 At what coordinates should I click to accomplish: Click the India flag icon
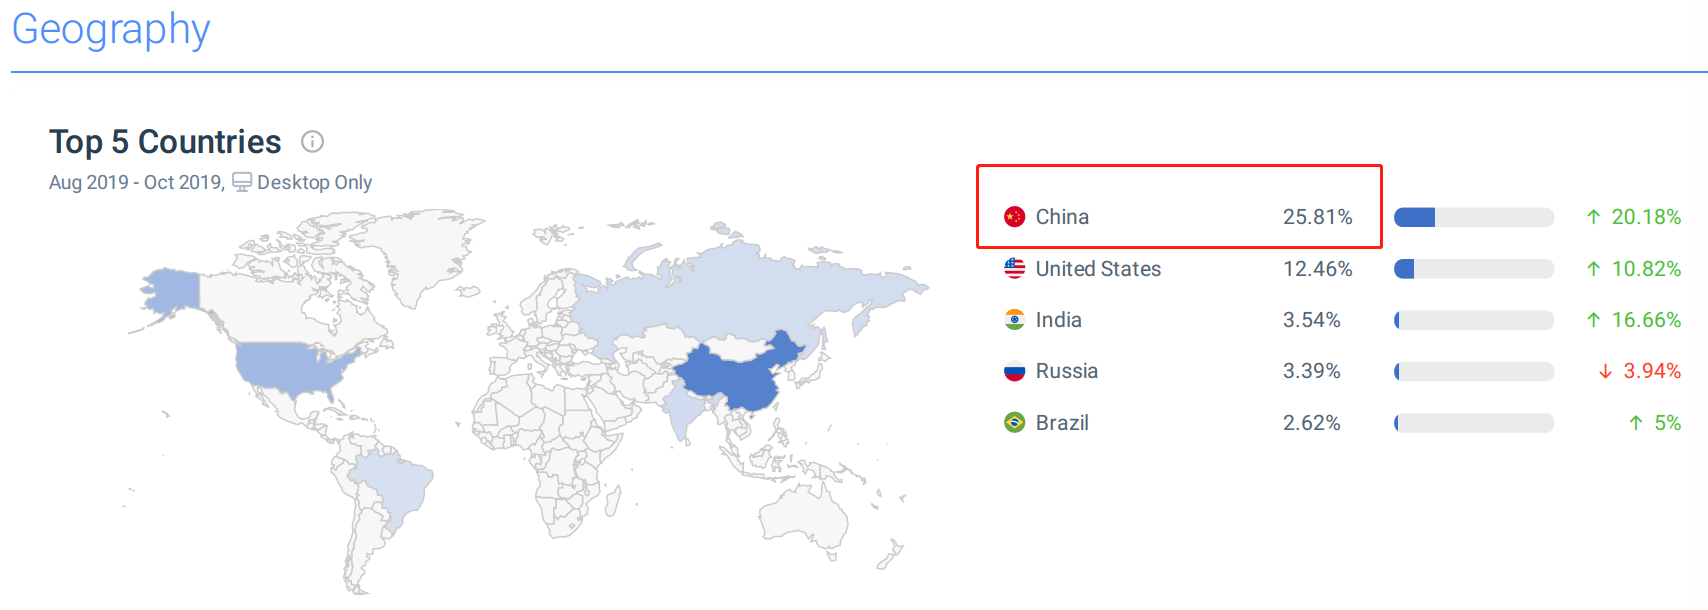(x=1014, y=320)
